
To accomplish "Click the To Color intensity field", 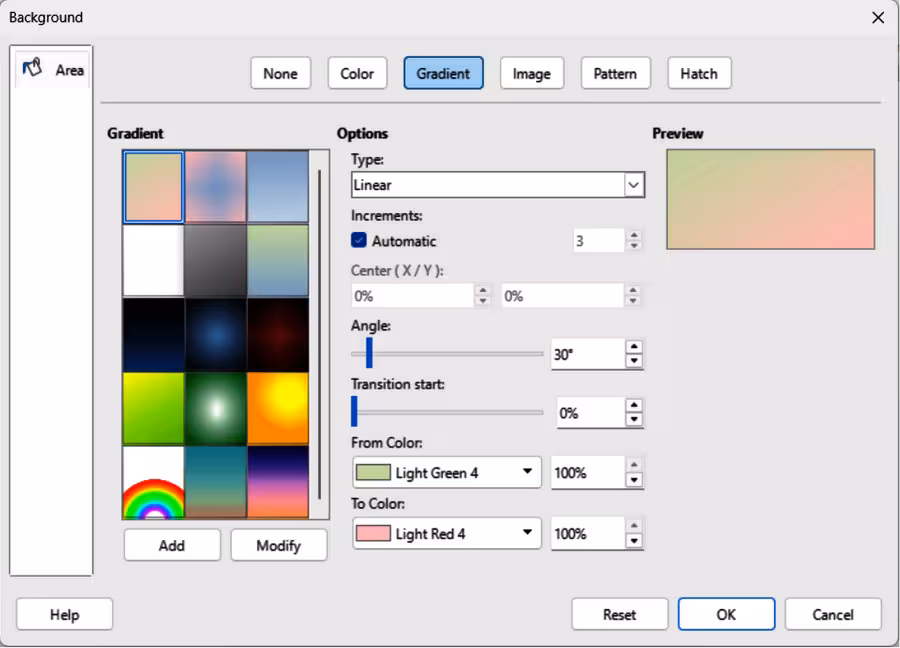I will [x=588, y=534].
